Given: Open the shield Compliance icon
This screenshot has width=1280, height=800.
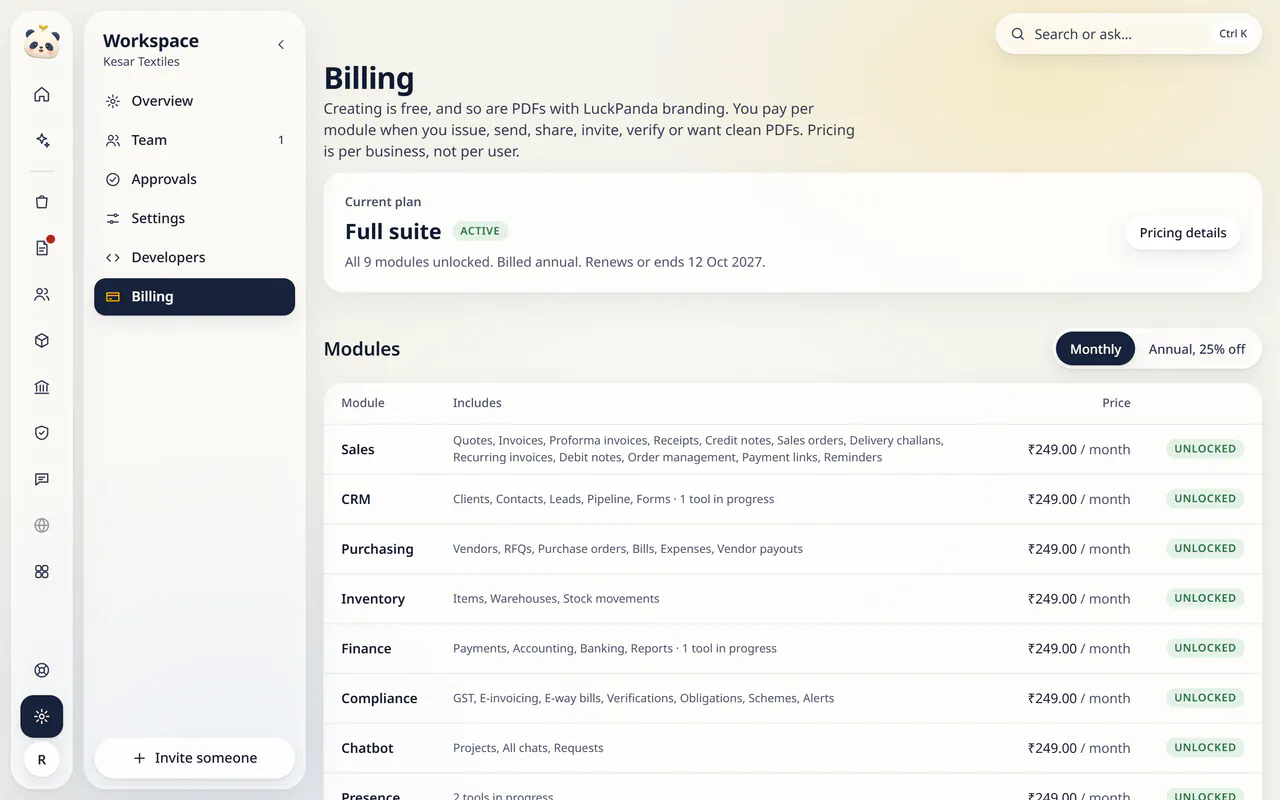Looking at the screenshot, I should (x=42, y=433).
